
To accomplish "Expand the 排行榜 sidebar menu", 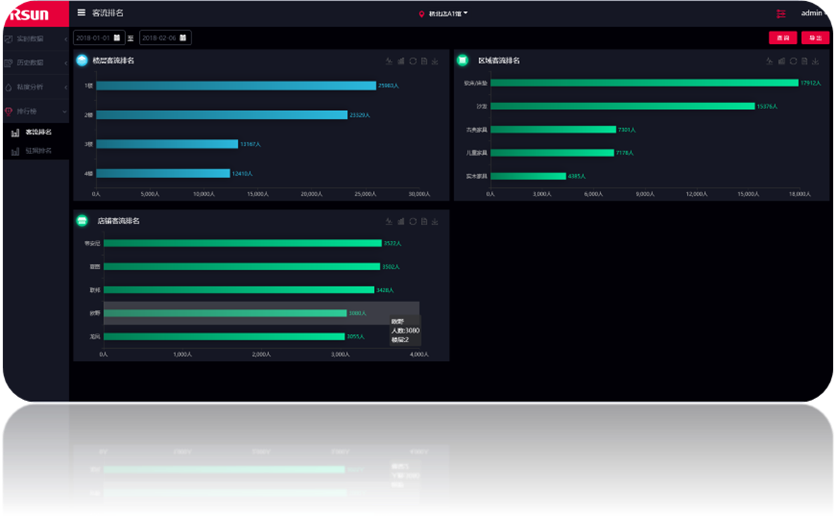I will (30, 111).
